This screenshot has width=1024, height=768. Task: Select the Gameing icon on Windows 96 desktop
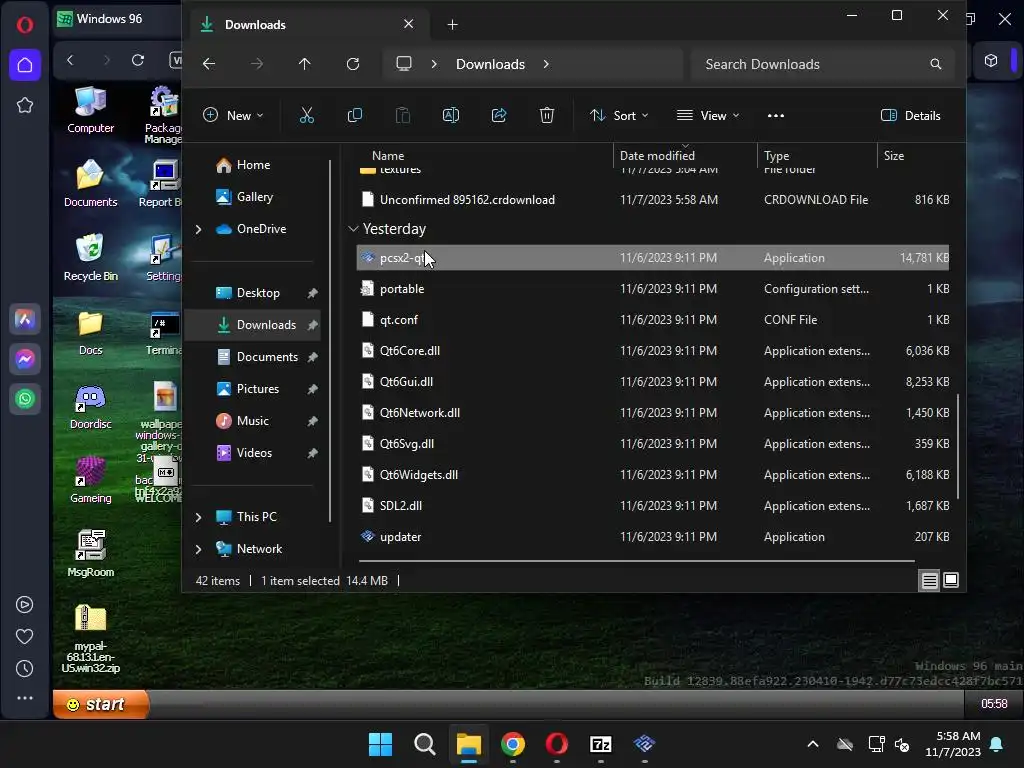tap(91, 480)
